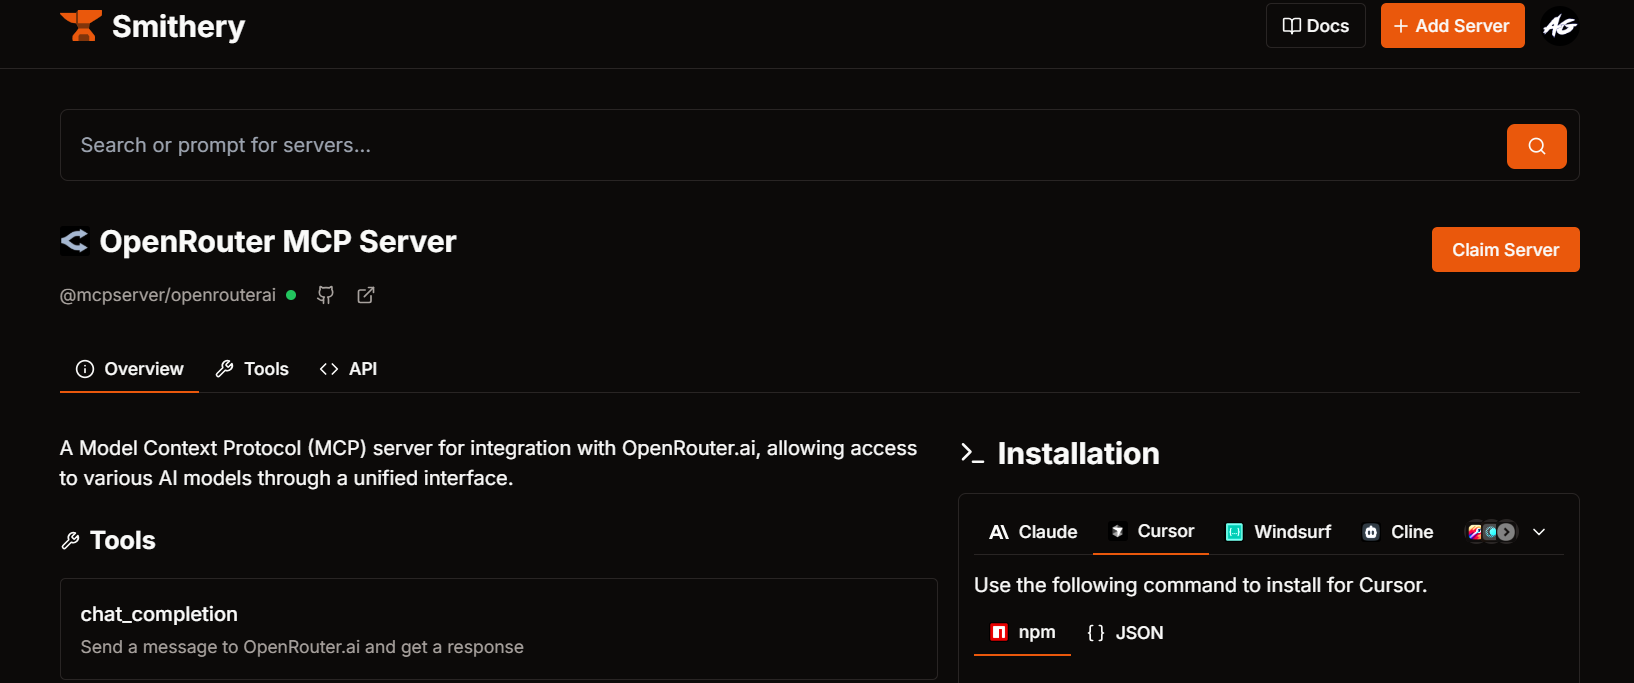Click the 'Use the following command' text
Screen dimensions: 1634x683
coord(1200,585)
